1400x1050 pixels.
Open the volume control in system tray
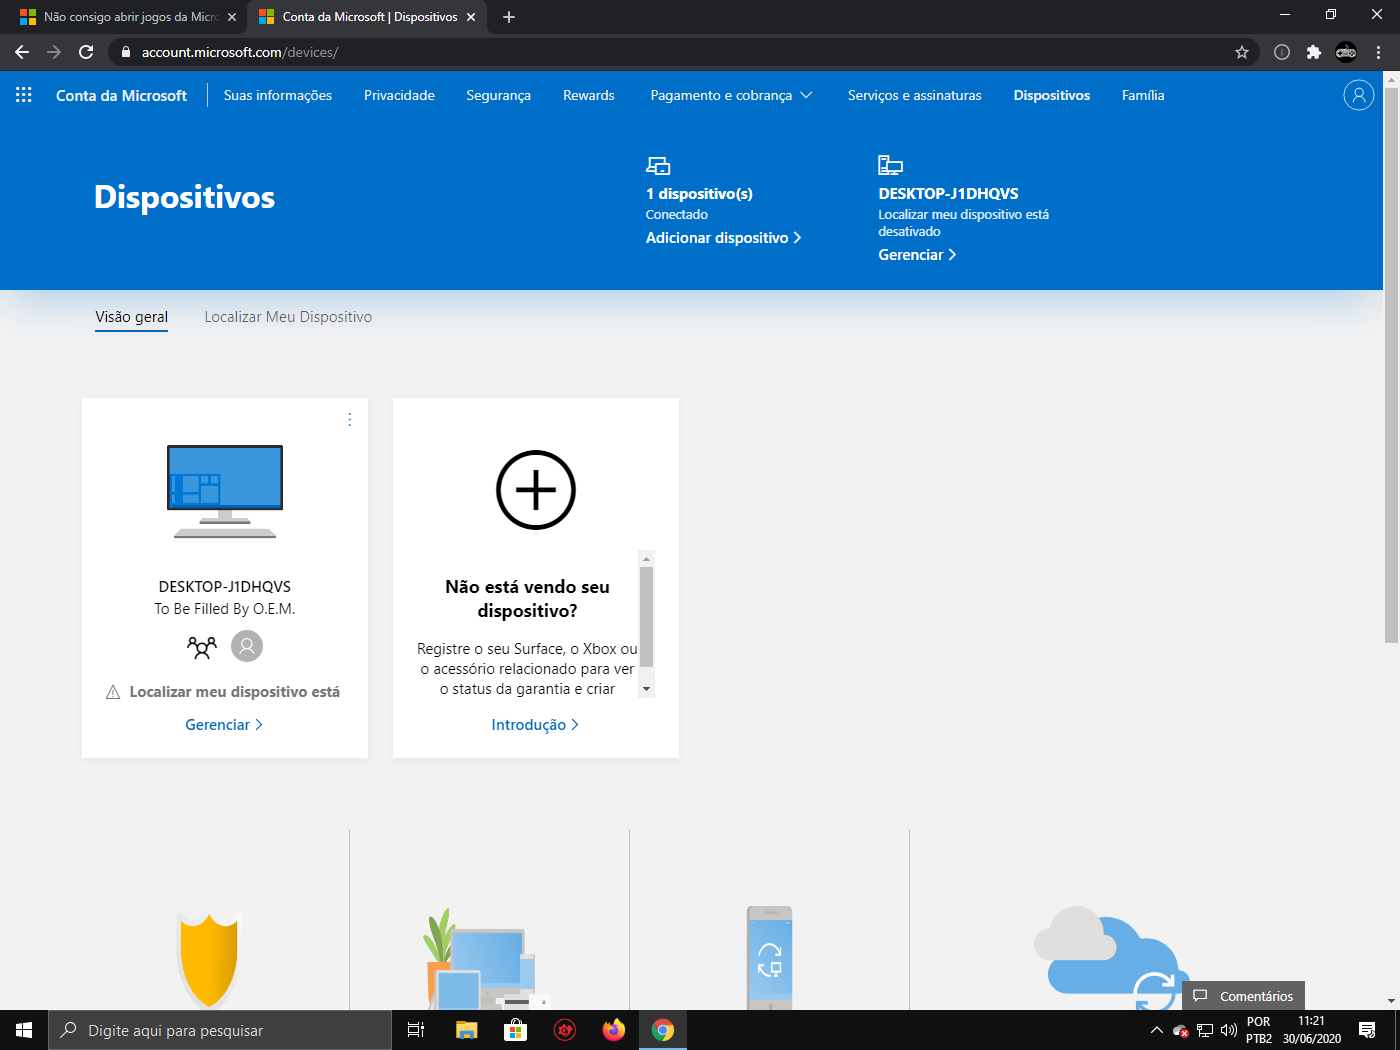tap(1229, 1030)
